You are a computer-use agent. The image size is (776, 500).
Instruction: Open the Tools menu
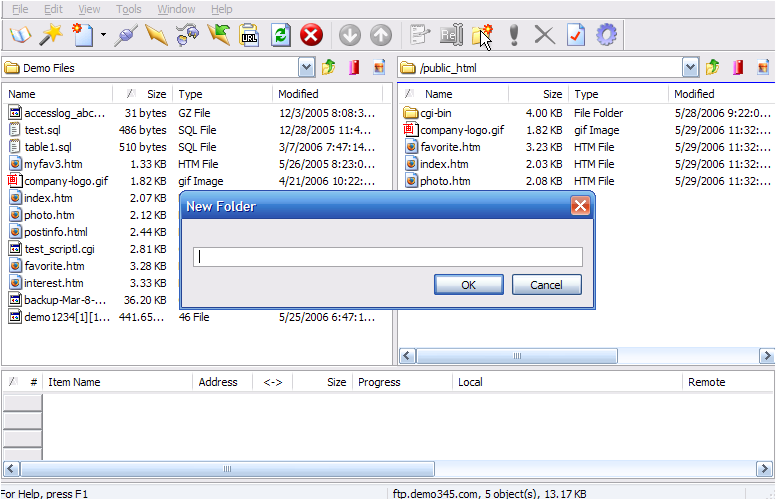point(129,9)
